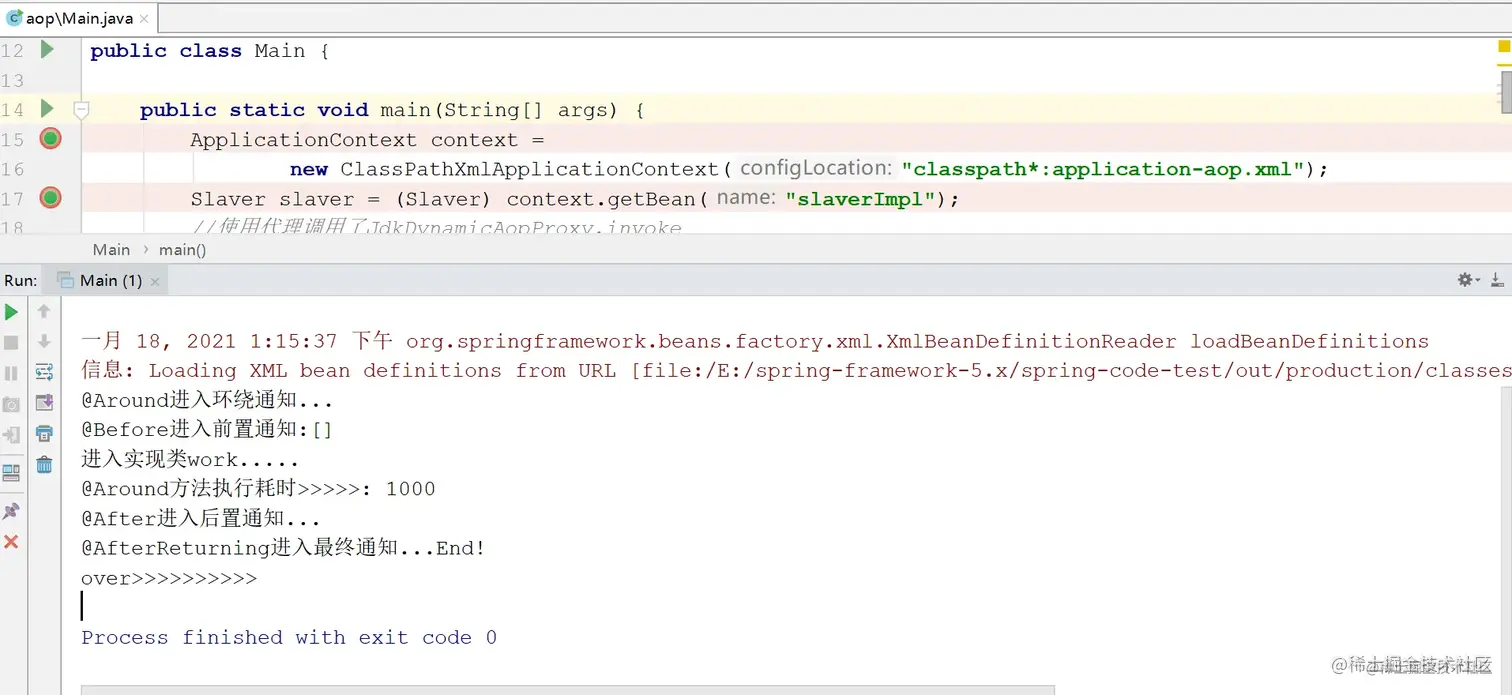Click the yellow inspection status indicator
Image resolution: width=1512 pixels, height=695 pixels.
(1503, 46)
